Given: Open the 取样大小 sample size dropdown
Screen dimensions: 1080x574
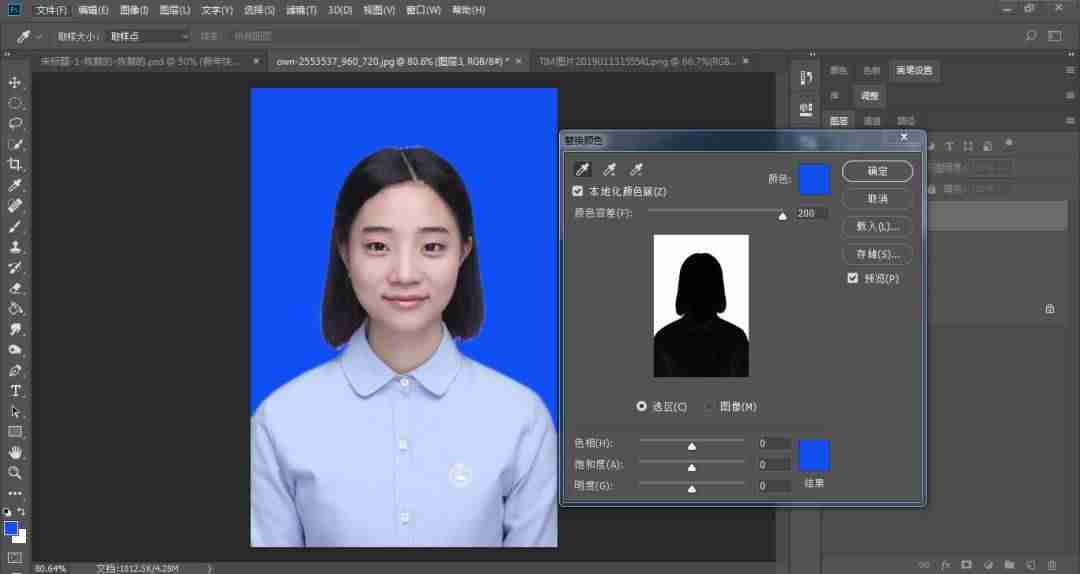Looking at the screenshot, I should coord(149,36).
